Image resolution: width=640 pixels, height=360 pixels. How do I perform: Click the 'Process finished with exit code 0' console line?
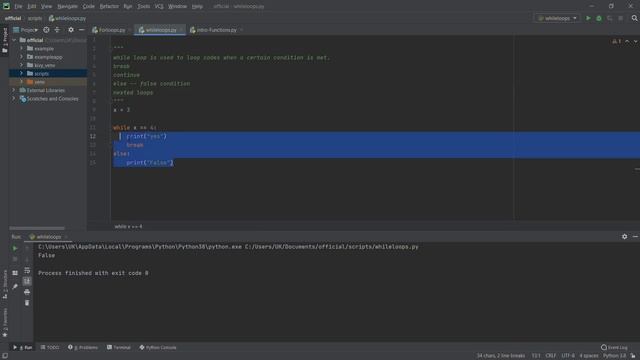point(93,273)
